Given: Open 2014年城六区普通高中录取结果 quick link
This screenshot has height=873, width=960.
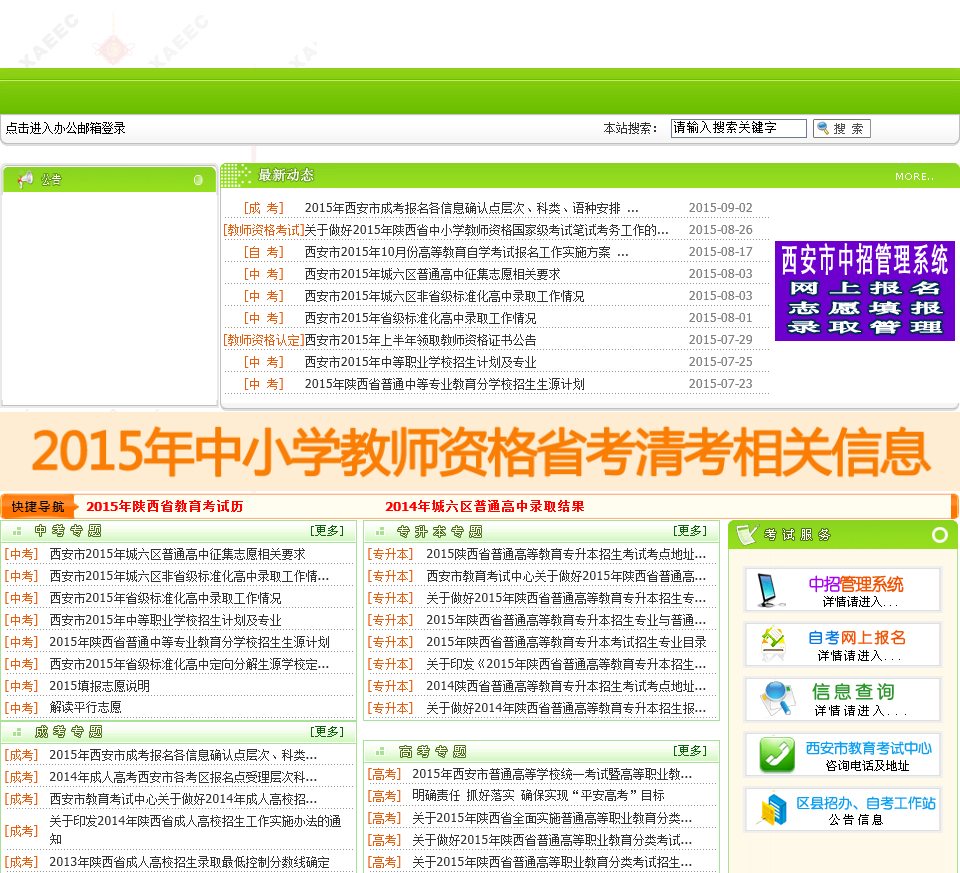Looking at the screenshot, I should click(485, 506).
